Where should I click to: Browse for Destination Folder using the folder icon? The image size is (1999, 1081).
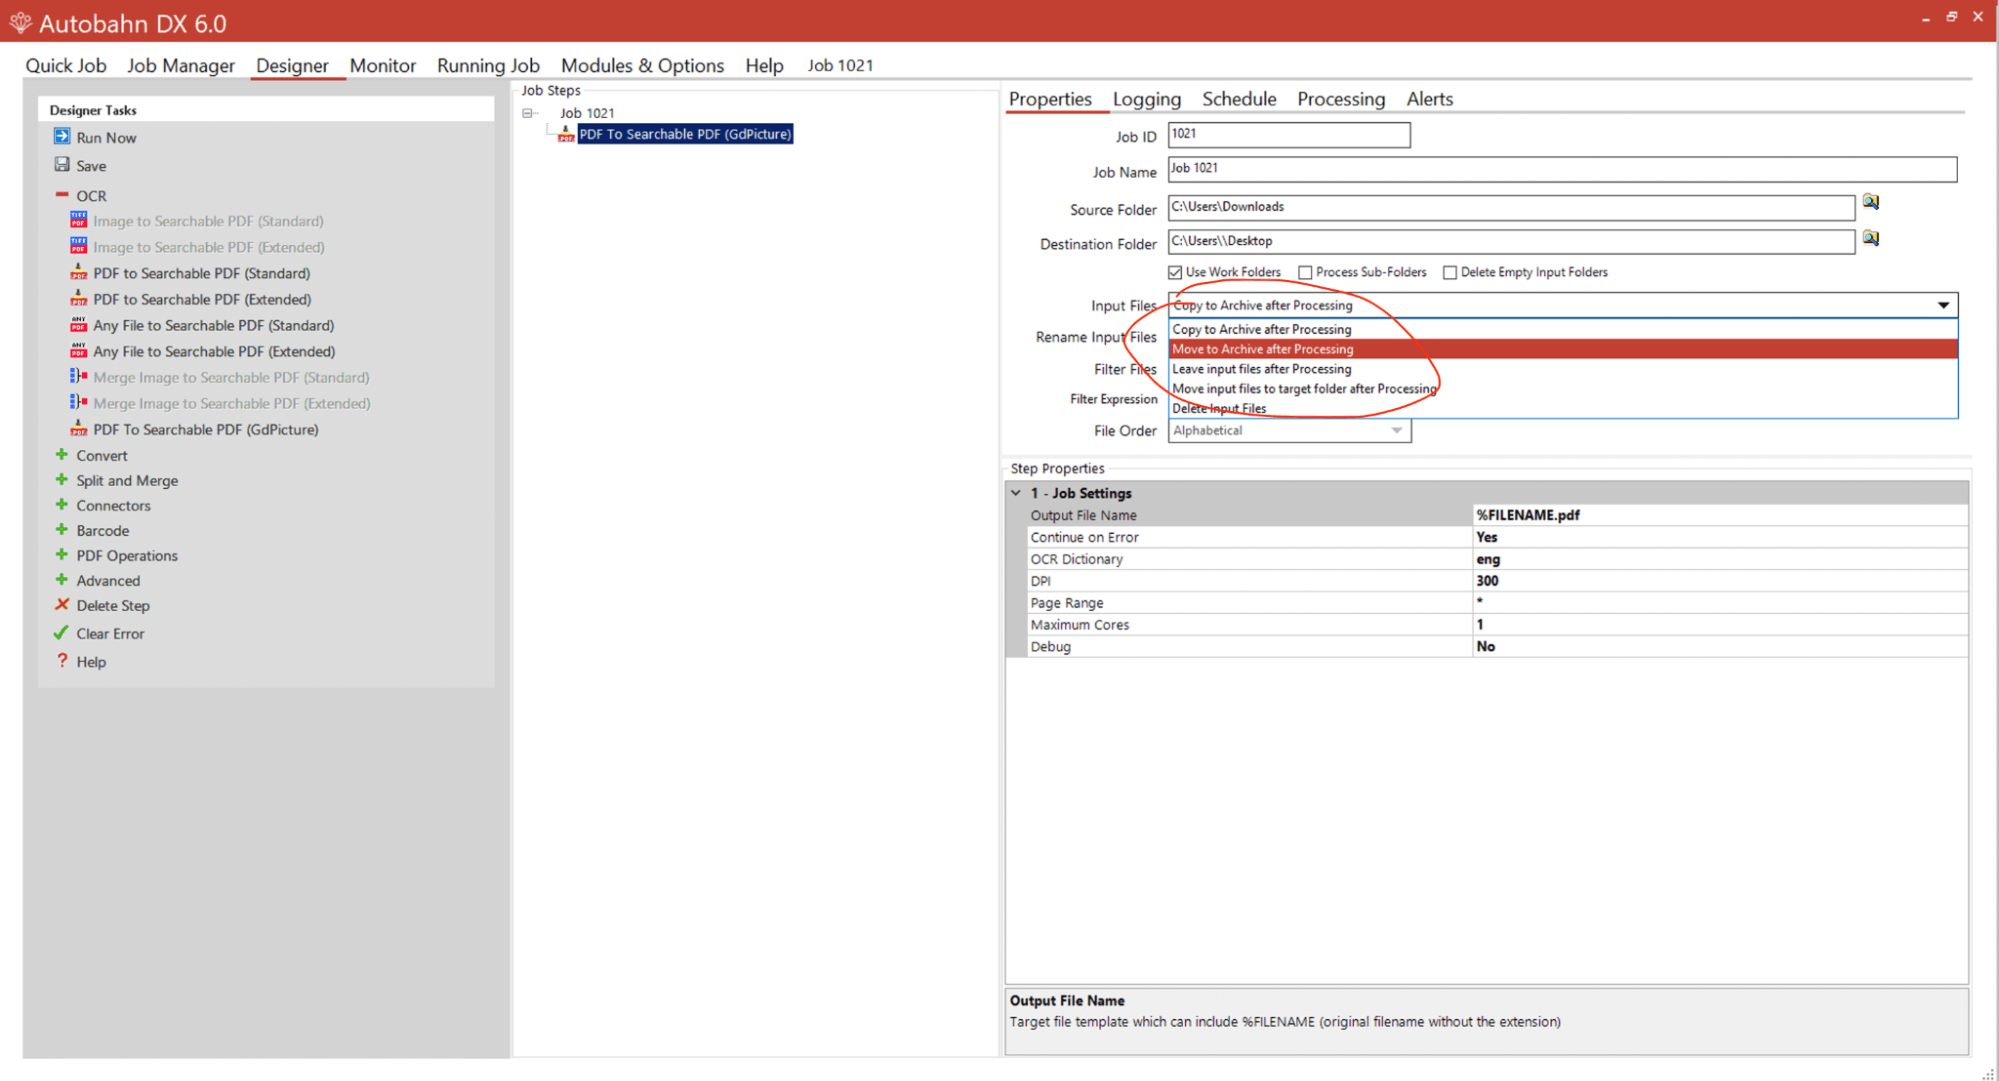(1870, 239)
